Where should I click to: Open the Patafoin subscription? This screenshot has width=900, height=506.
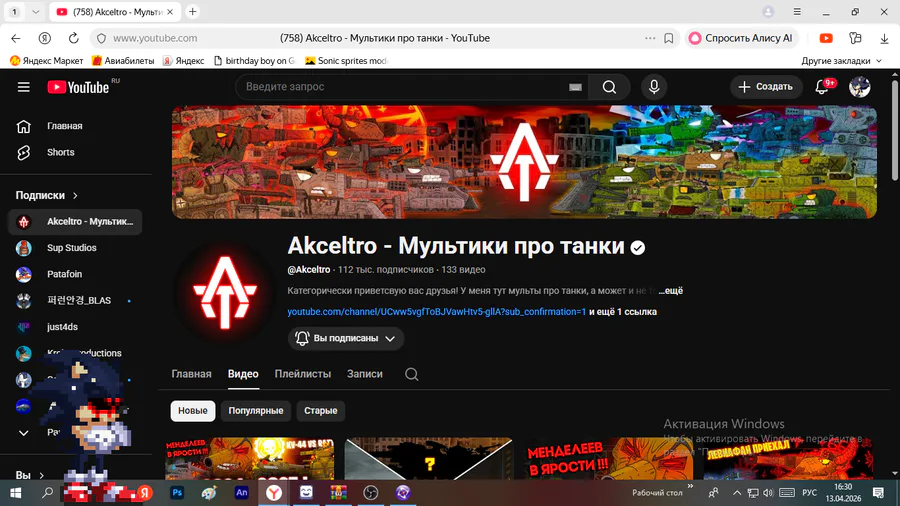pos(75,275)
